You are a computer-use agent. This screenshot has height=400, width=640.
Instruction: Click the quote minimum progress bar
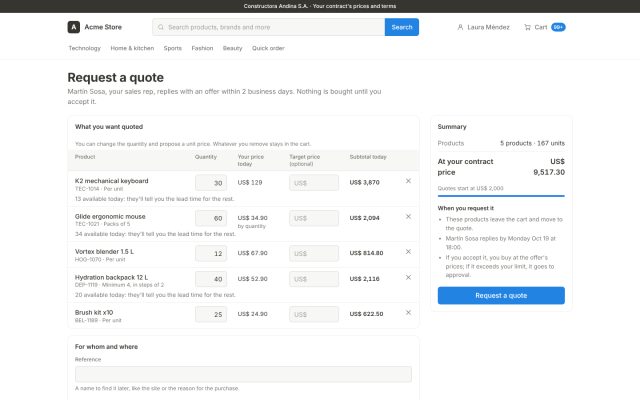pos(501,196)
